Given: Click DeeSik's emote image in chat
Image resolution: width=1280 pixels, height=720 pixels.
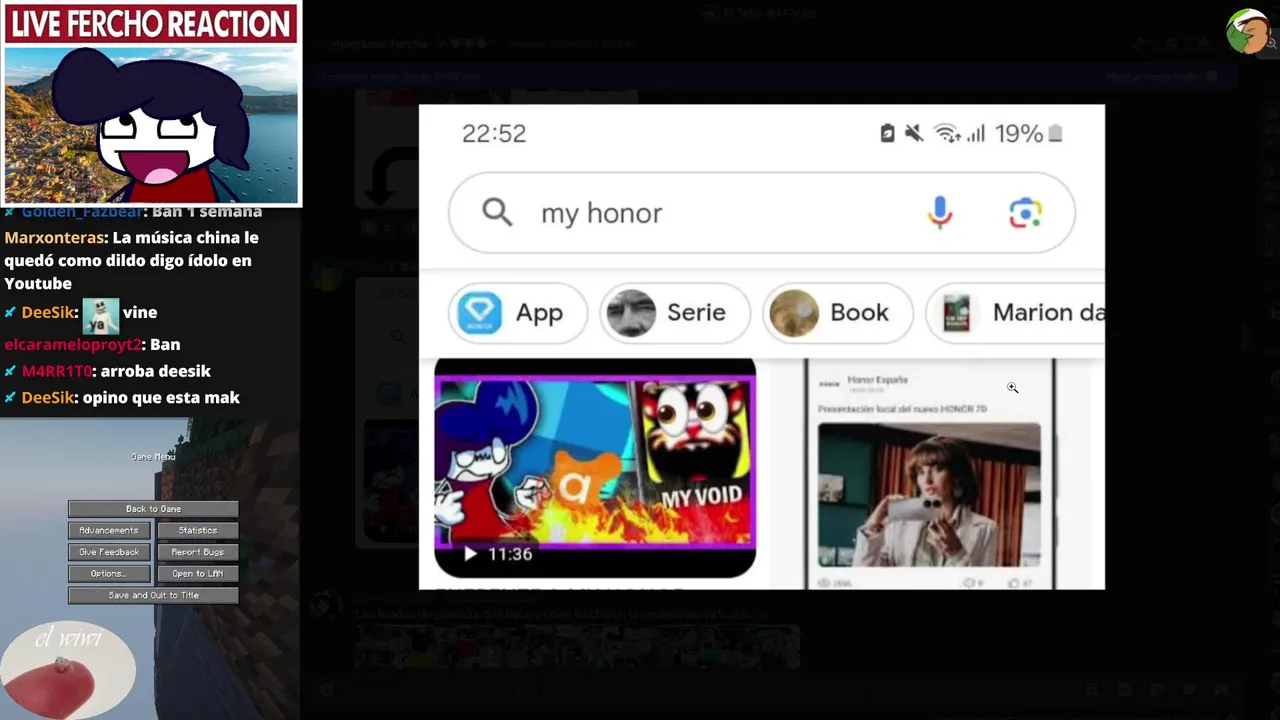Looking at the screenshot, I should click(100, 316).
